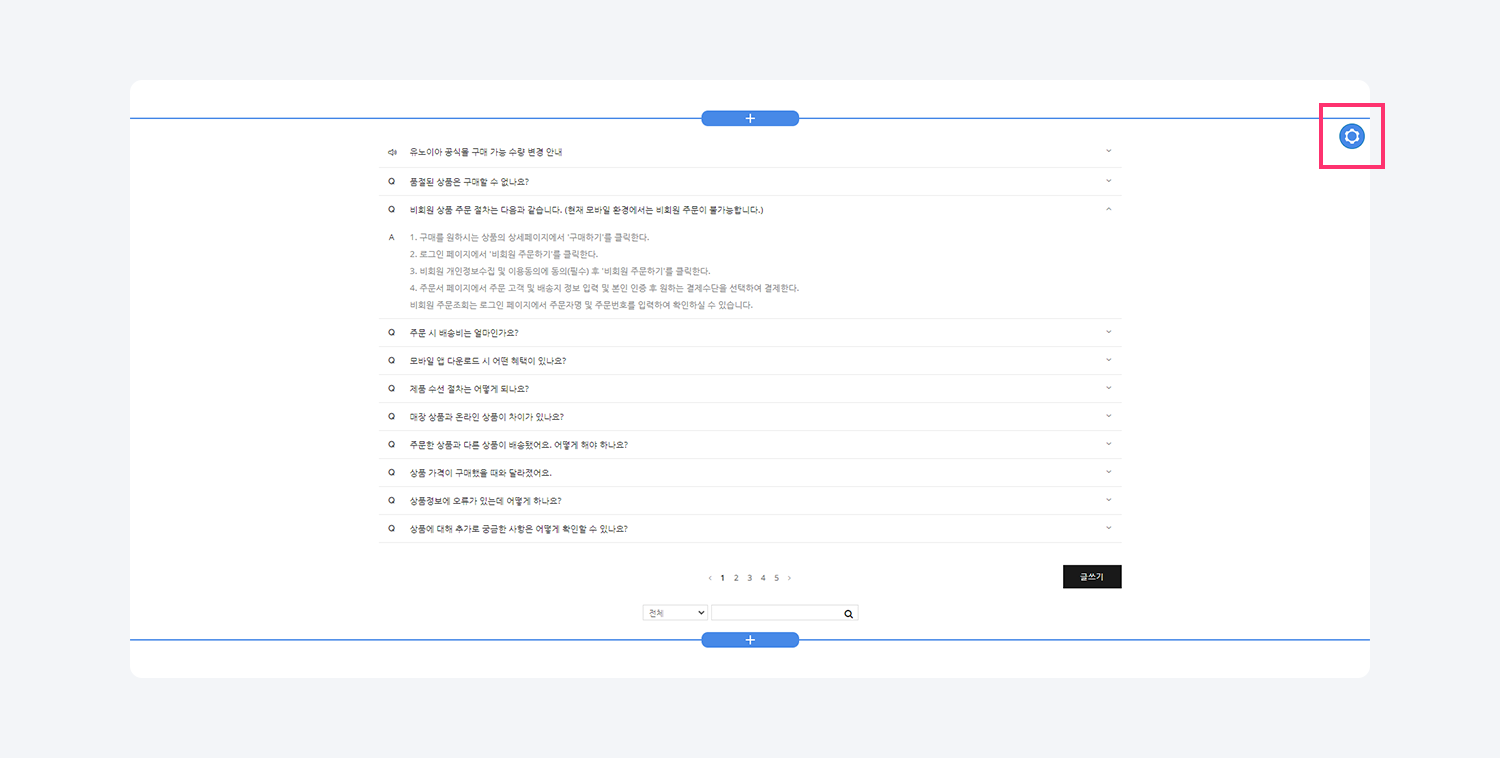Expand the 제품 수선 절차 question chevron

point(1108,388)
